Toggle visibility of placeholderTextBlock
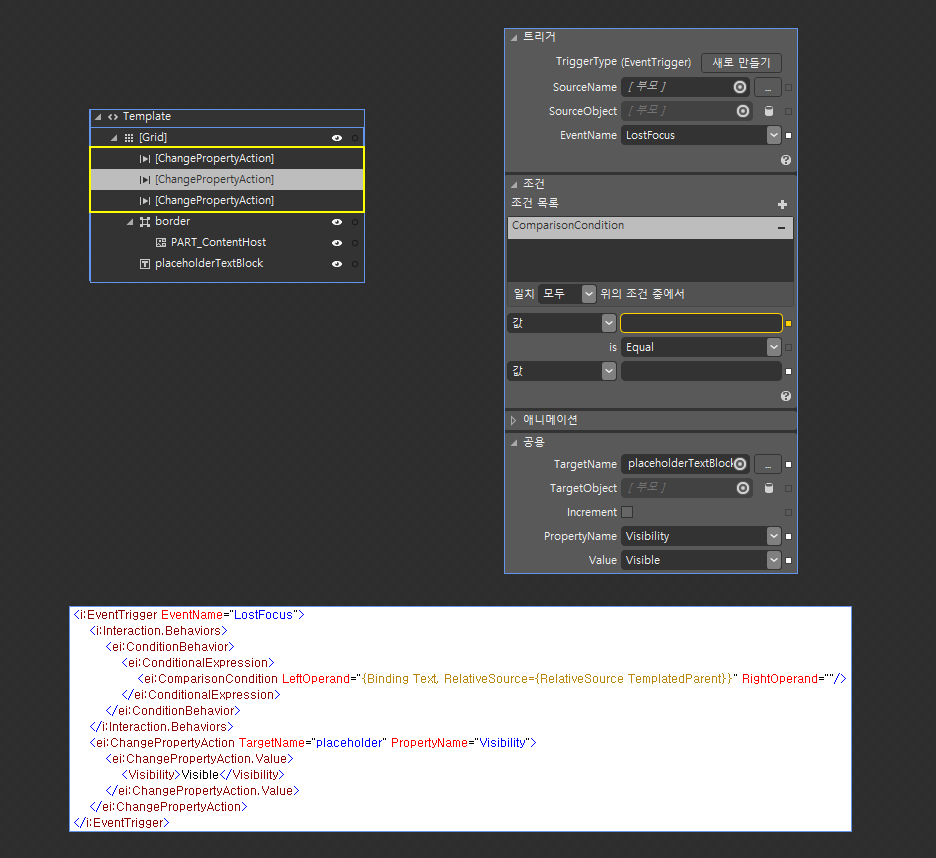The image size is (936, 858). 337,264
